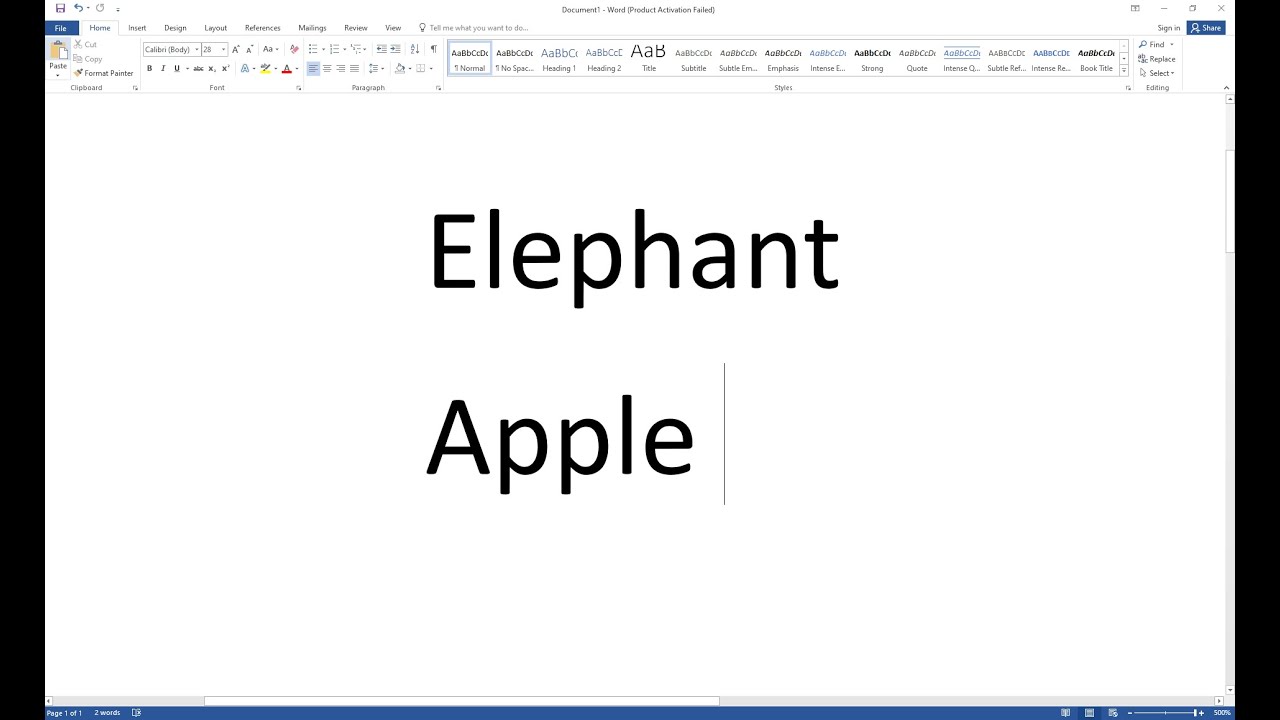
Task: Click the horizontal scrollbar thumb
Action: (x=462, y=701)
